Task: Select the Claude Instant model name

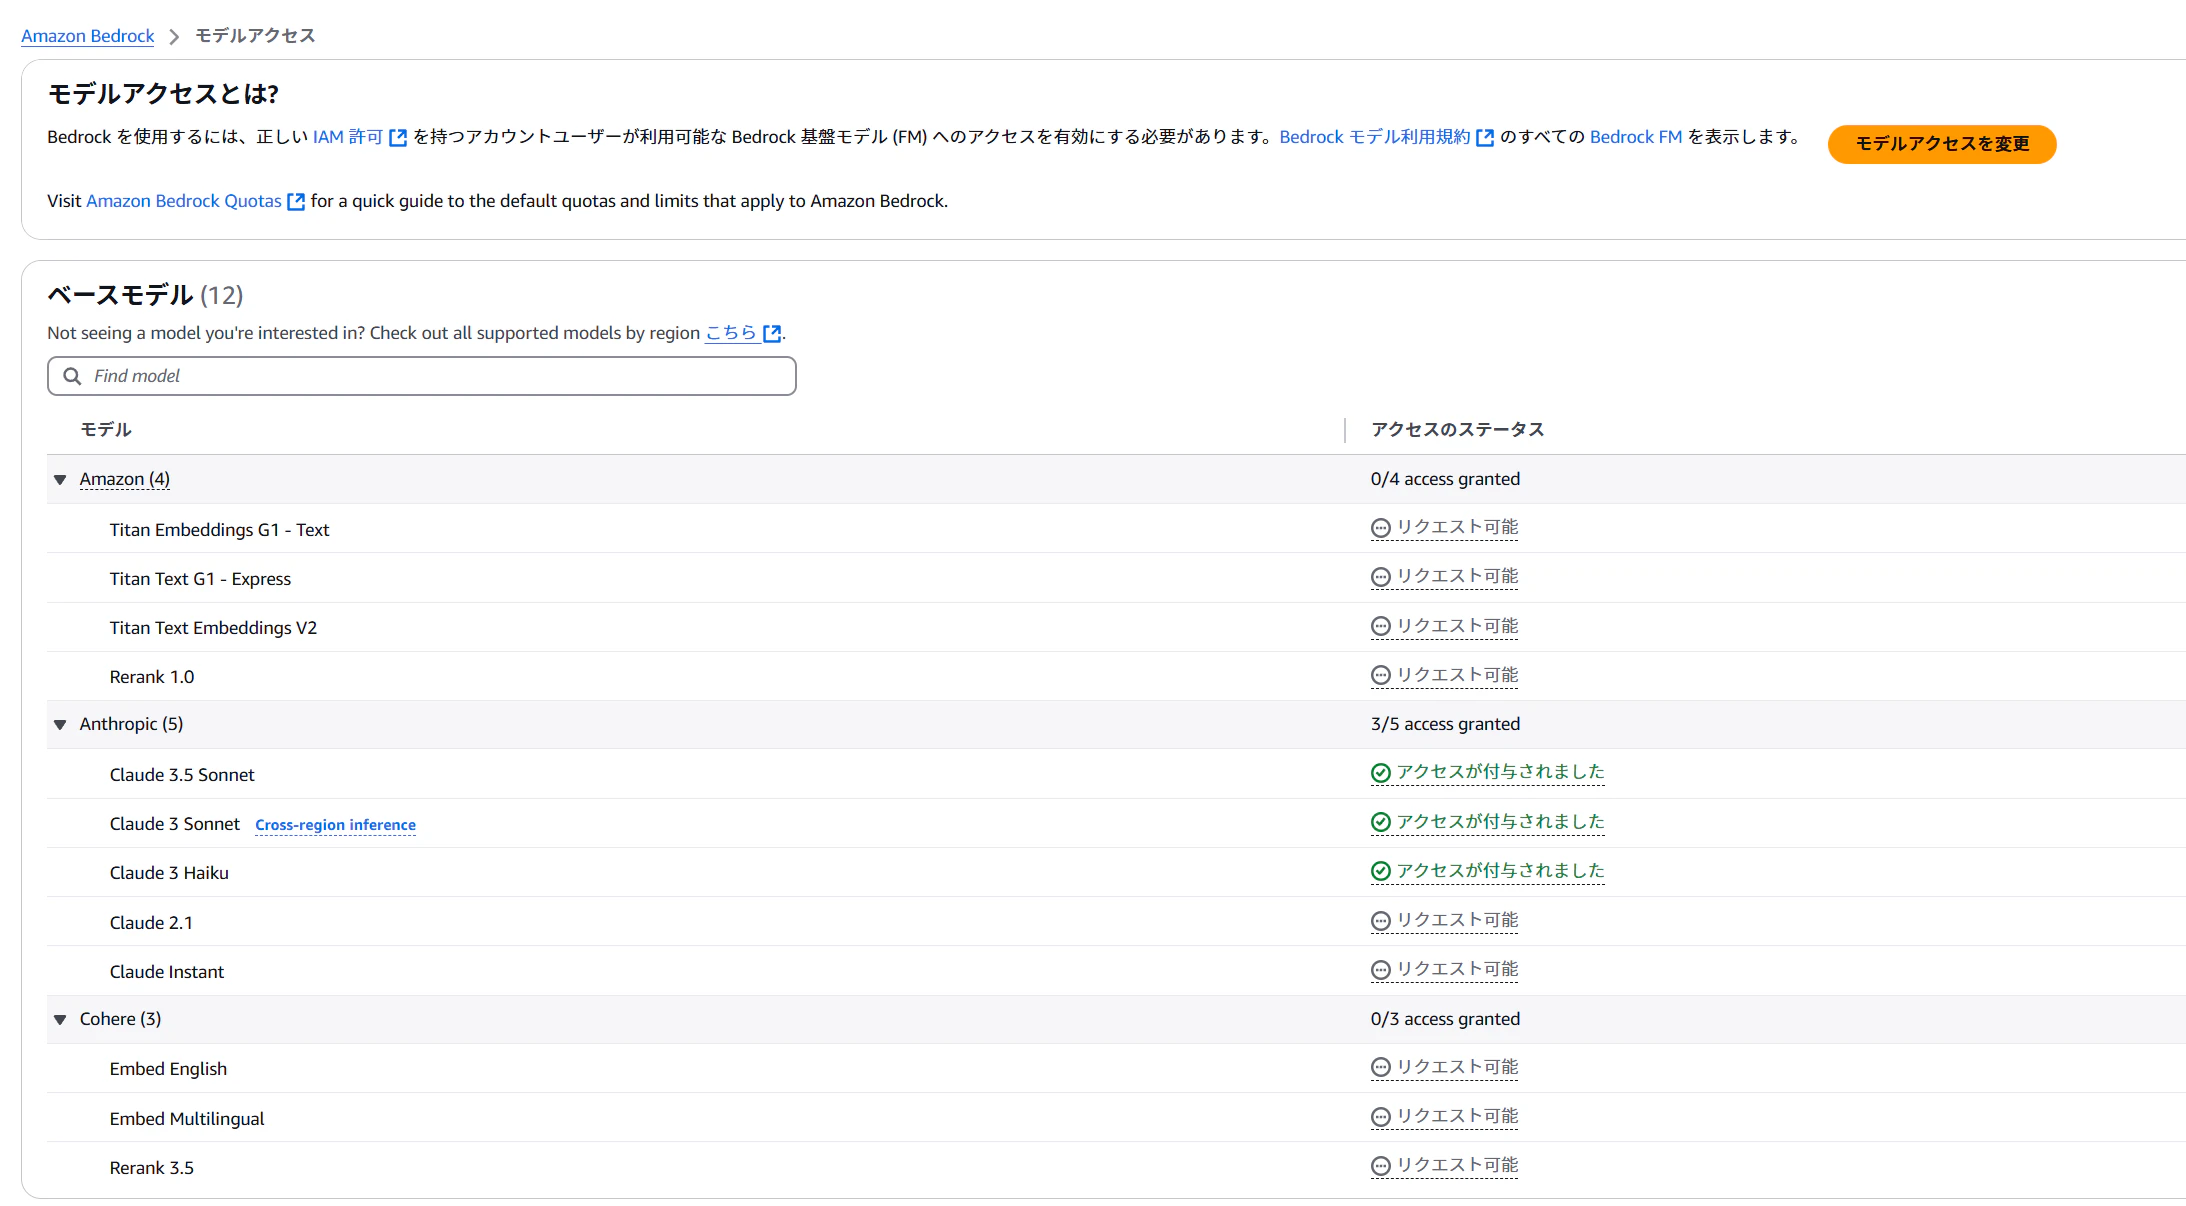Action: [x=167, y=972]
